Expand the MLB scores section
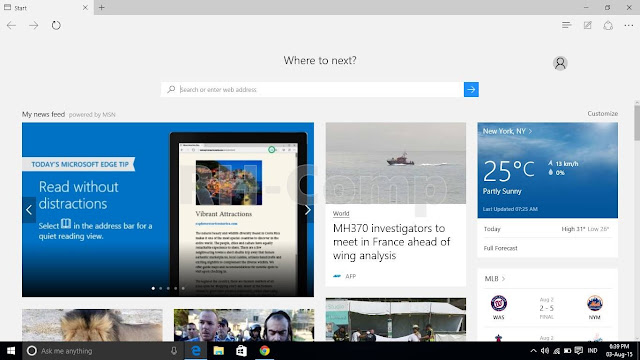The width and height of the screenshot is (640, 360). coord(495,278)
